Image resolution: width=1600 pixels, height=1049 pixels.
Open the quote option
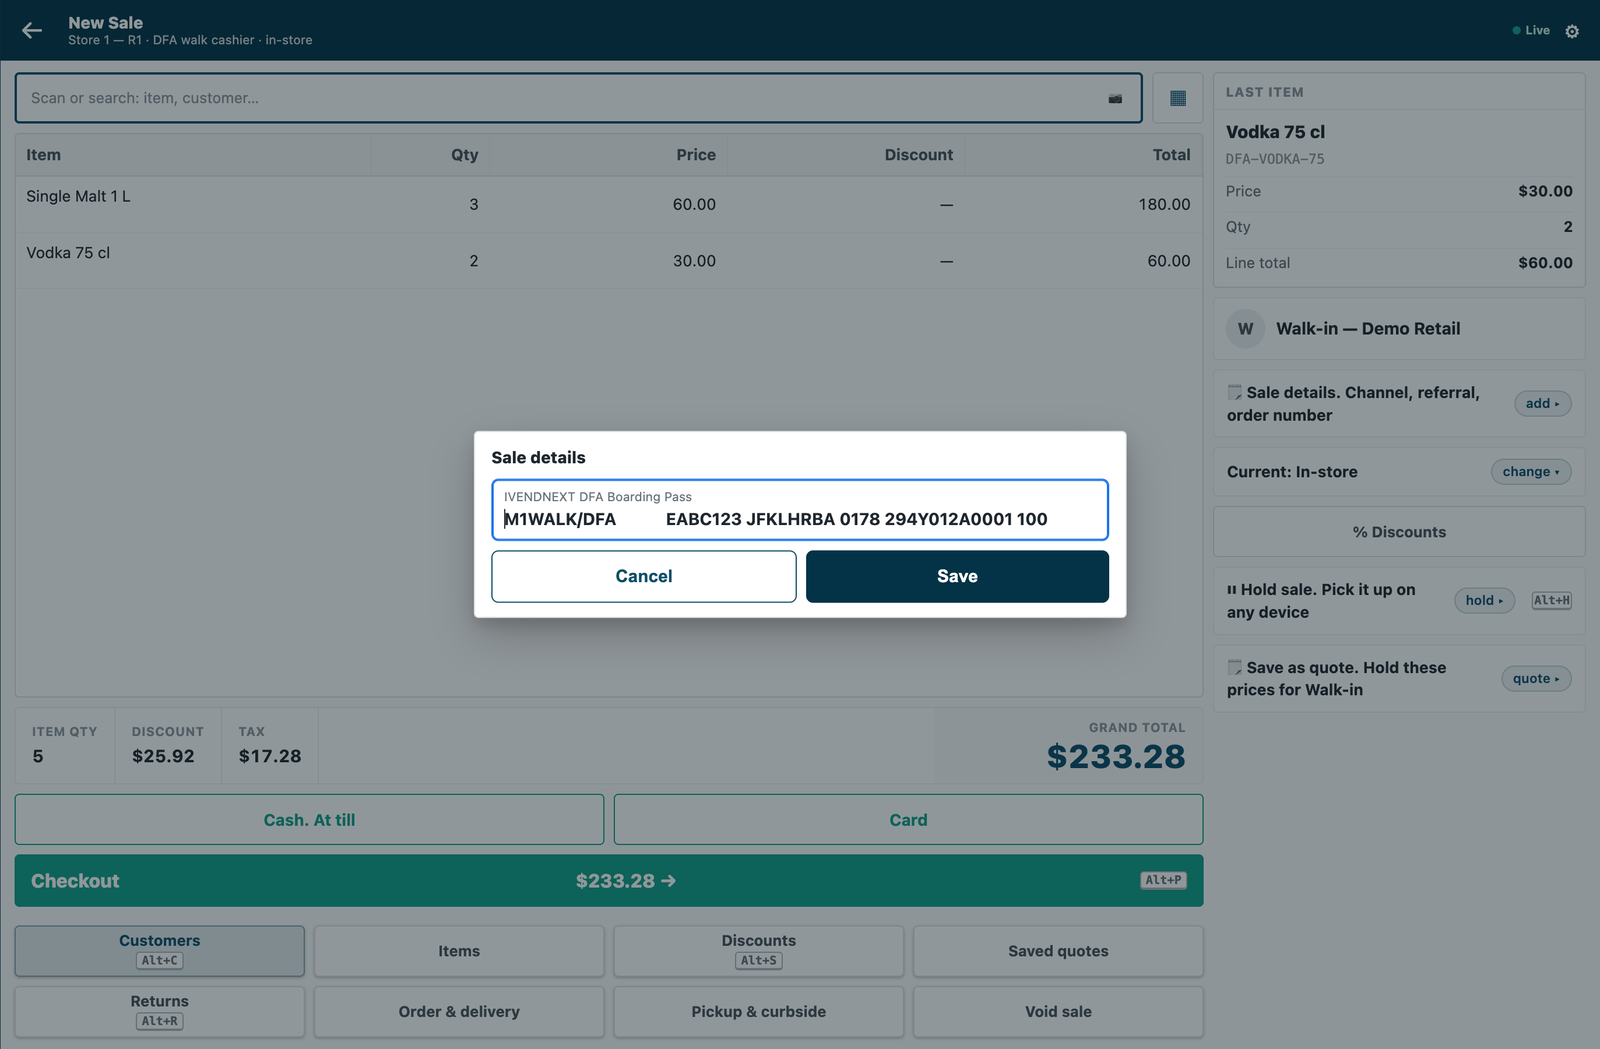(x=1536, y=678)
